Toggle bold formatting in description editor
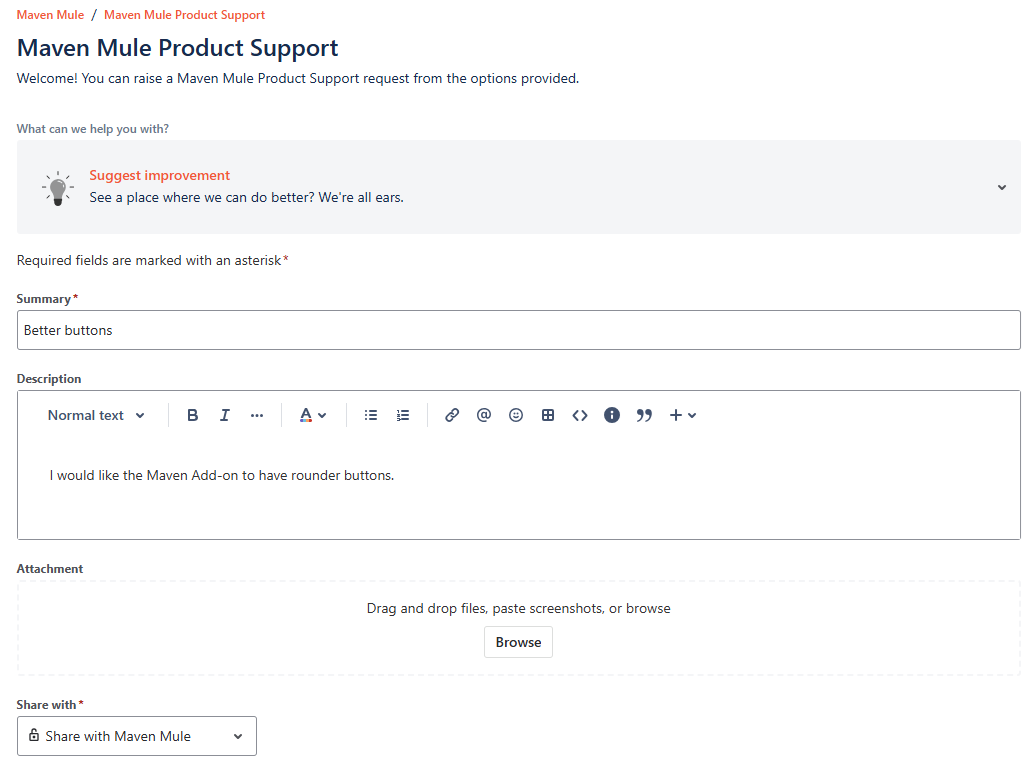Image resolution: width=1034 pixels, height=760 pixels. coord(193,415)
